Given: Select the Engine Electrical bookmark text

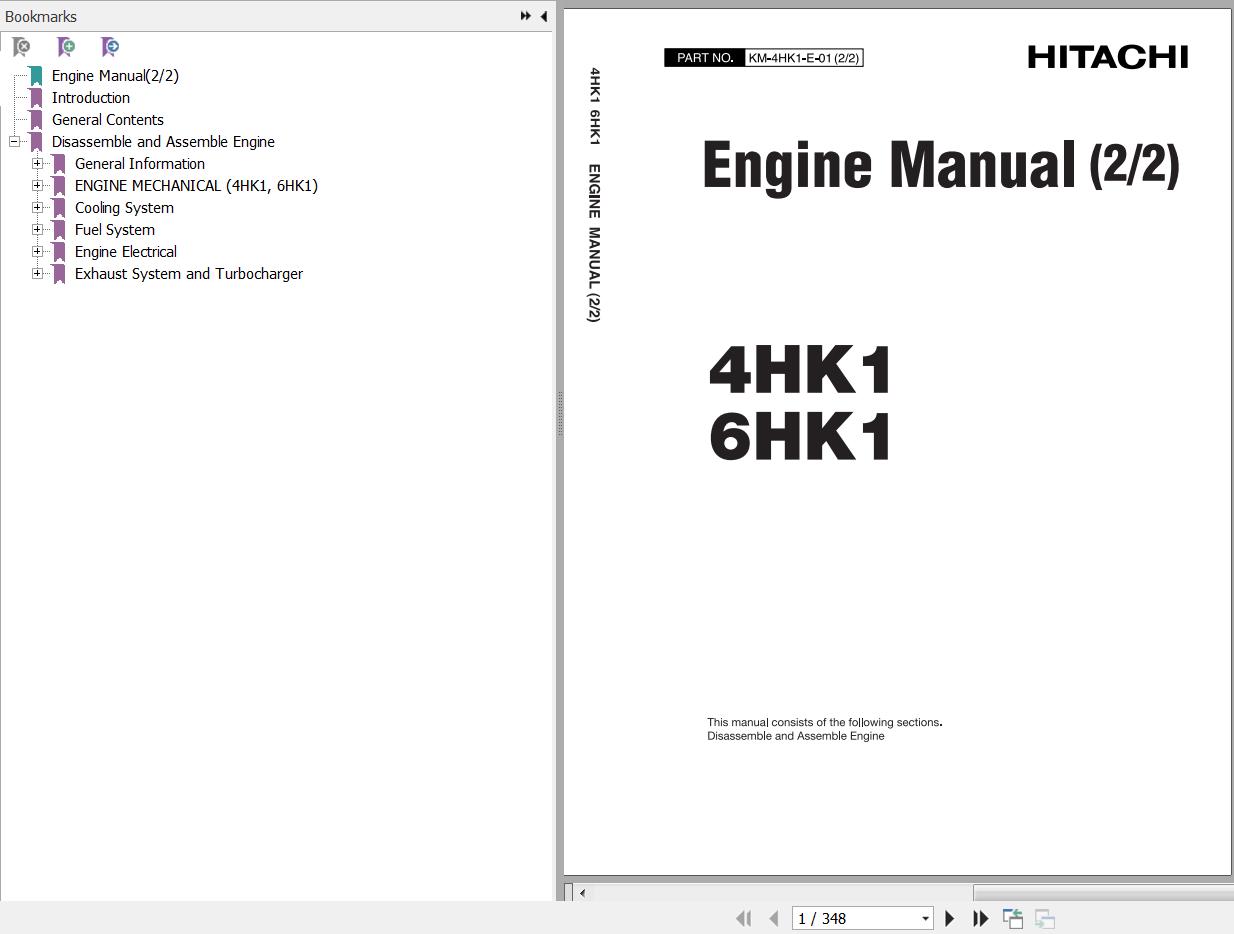Looking at the screenshot, I should click(126, 252).
